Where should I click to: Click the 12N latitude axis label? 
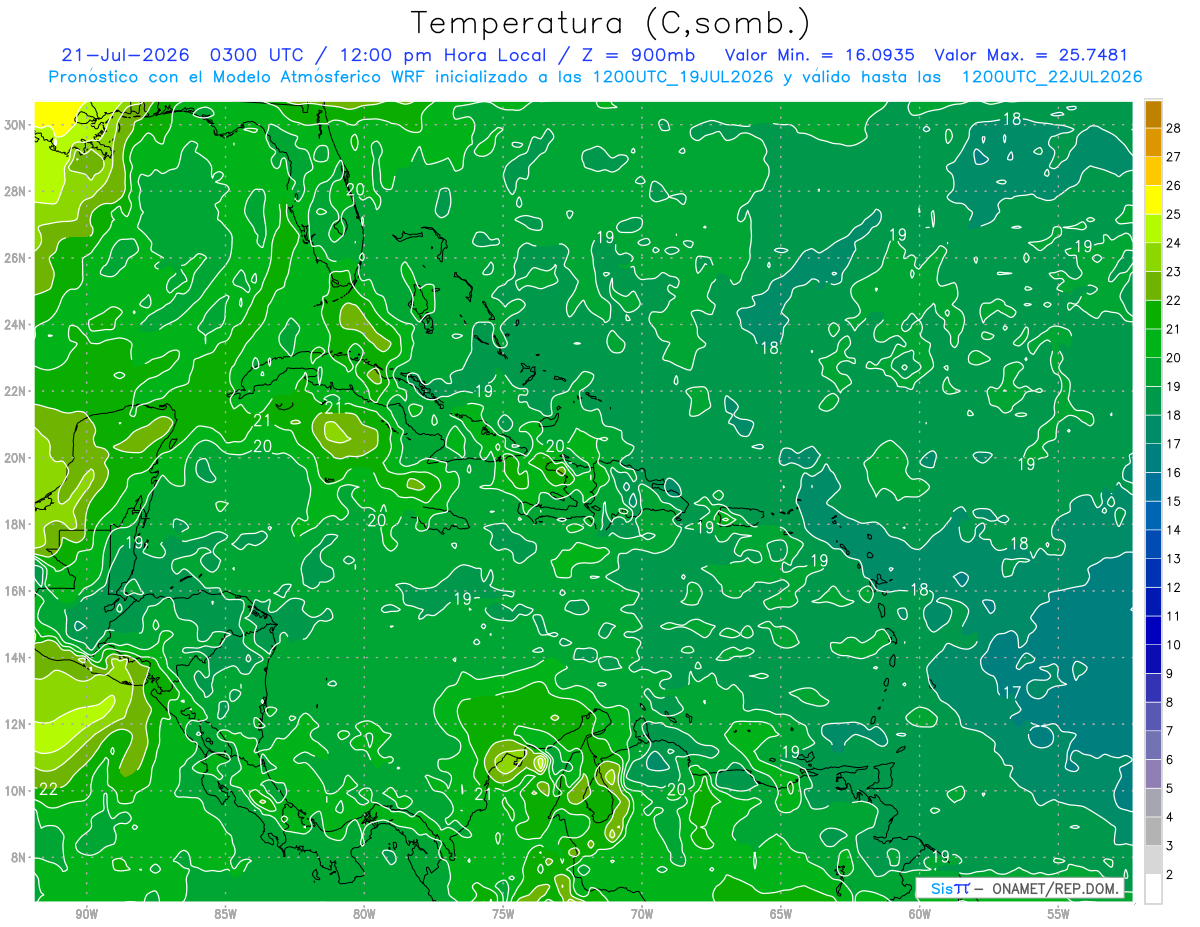click(16, 724)
